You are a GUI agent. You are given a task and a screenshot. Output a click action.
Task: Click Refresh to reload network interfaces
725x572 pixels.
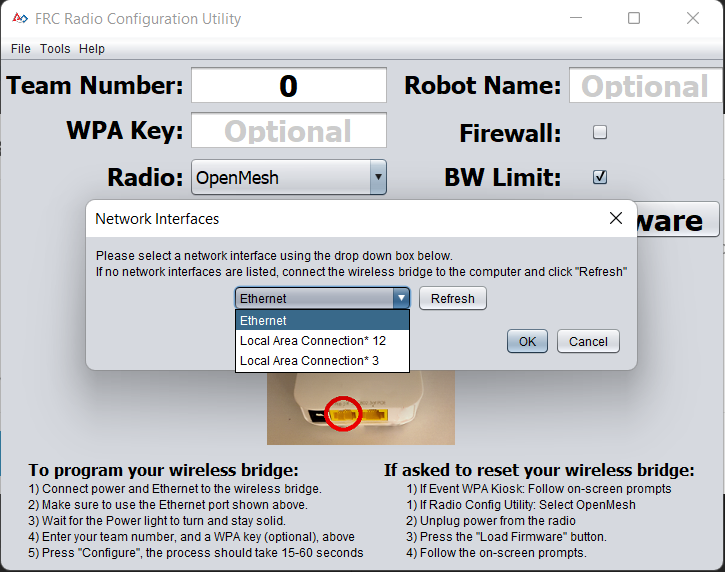(453, 298)
